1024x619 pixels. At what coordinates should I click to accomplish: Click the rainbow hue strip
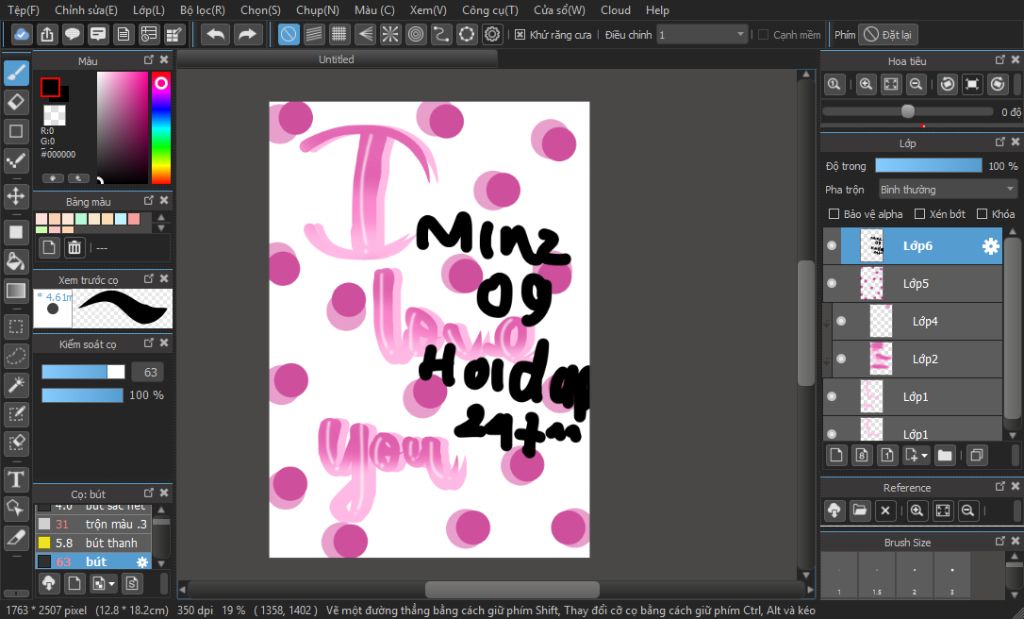tap(161, 127)
